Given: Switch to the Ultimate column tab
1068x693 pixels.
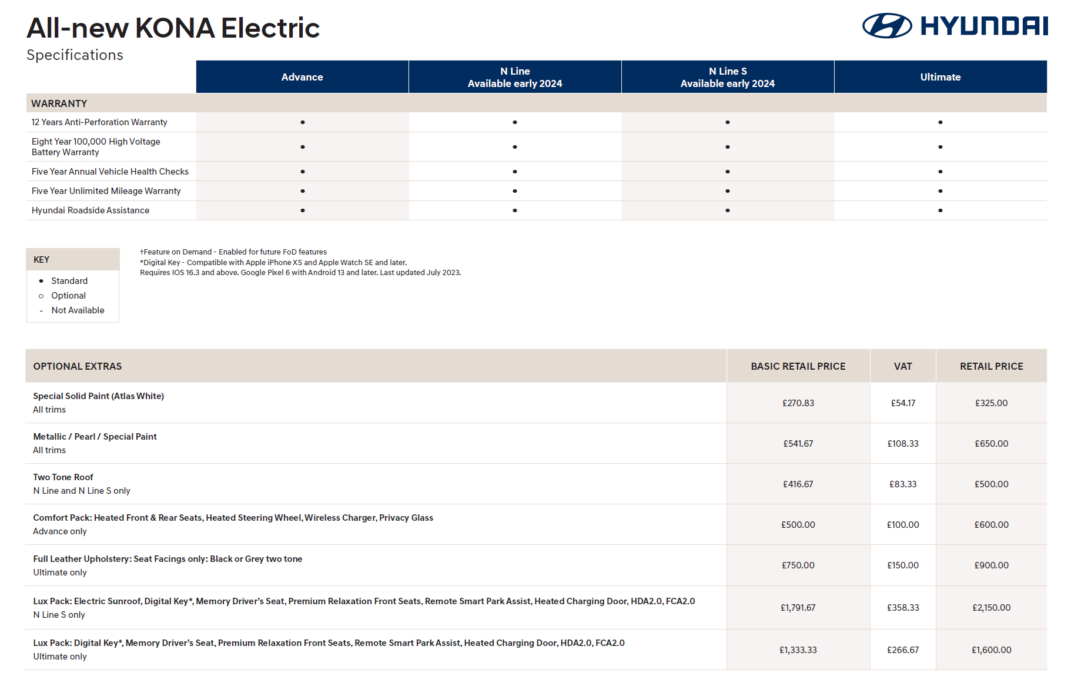Looking at the screenshot, I should pos(939,76).
